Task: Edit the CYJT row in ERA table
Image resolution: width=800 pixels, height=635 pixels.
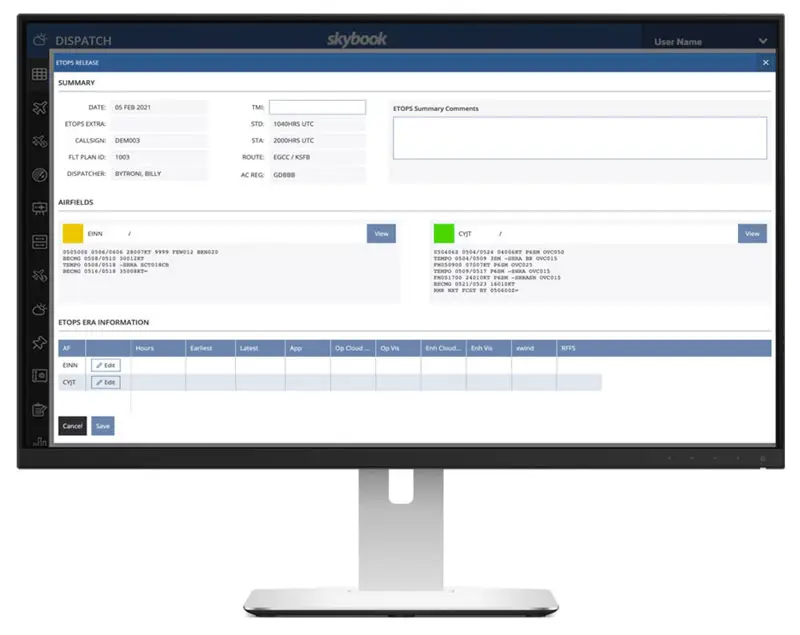Action: click(105, 382)
